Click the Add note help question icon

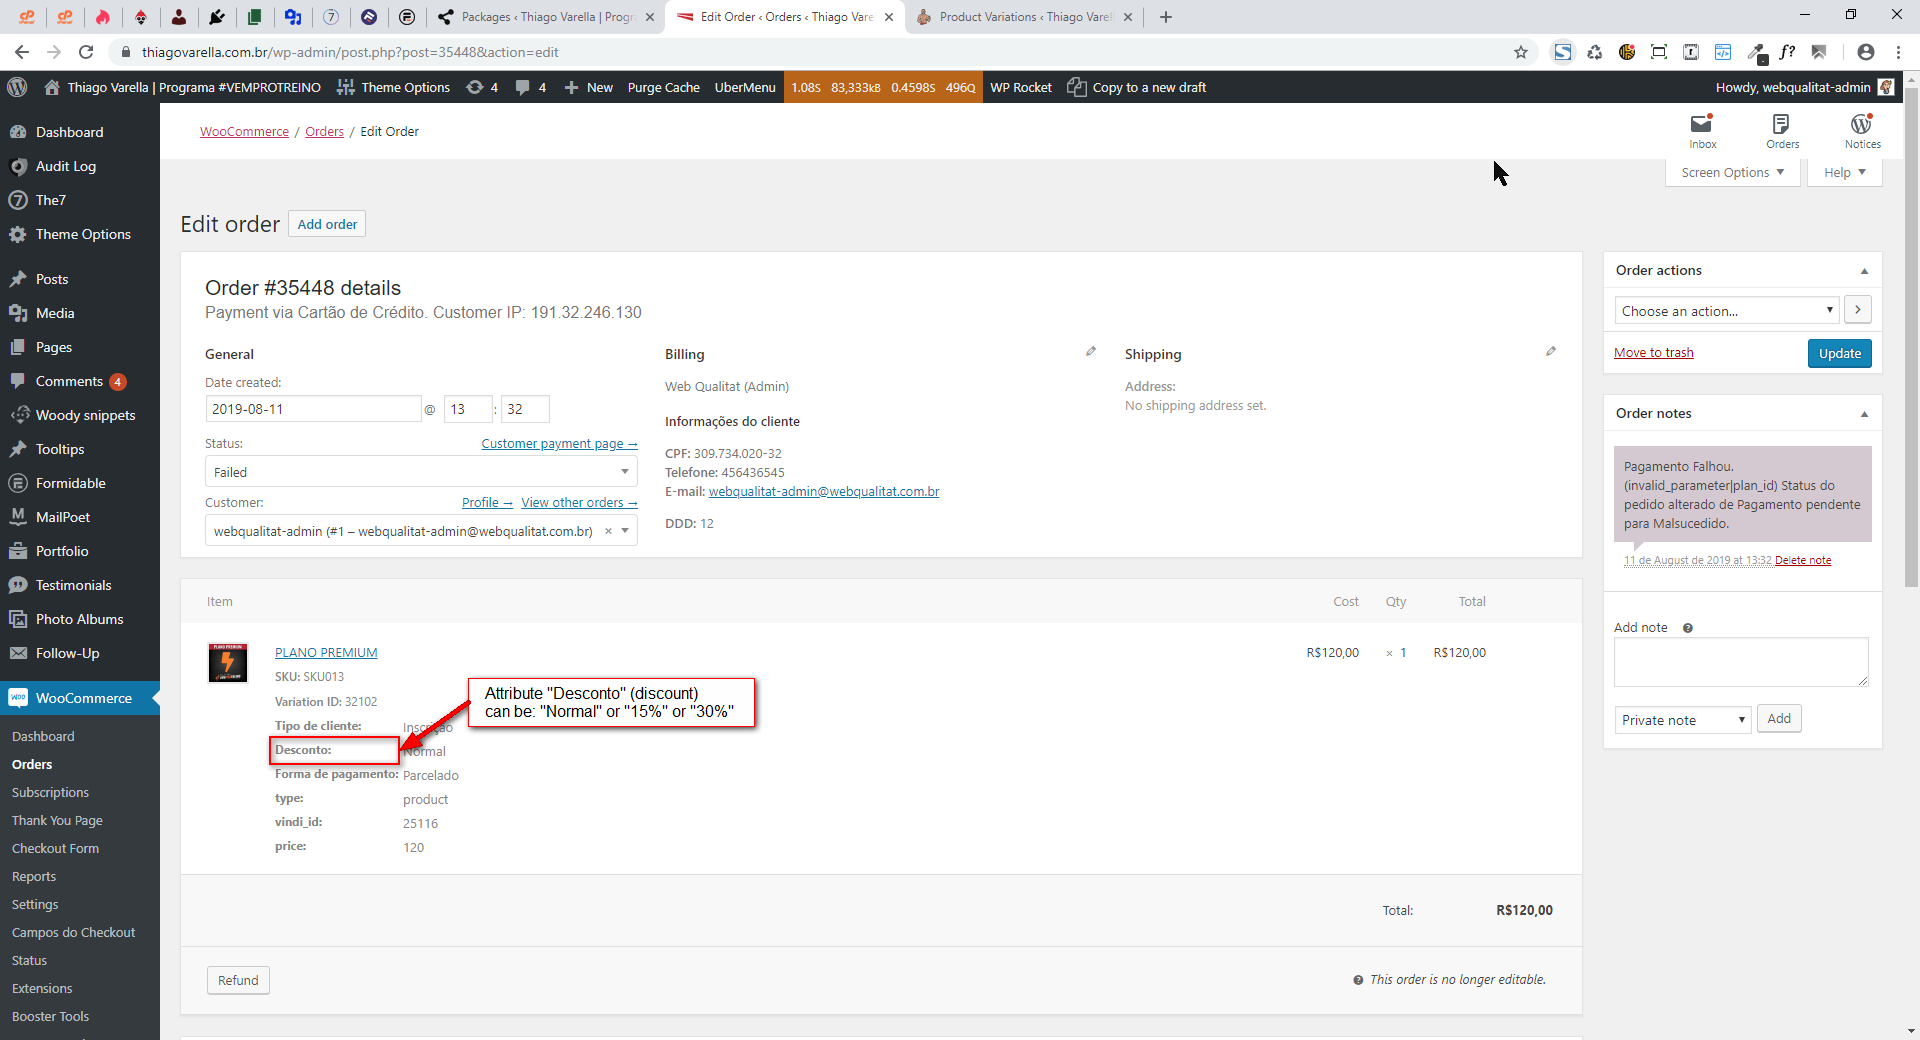pyautogui.click(x=1688, y=628)
